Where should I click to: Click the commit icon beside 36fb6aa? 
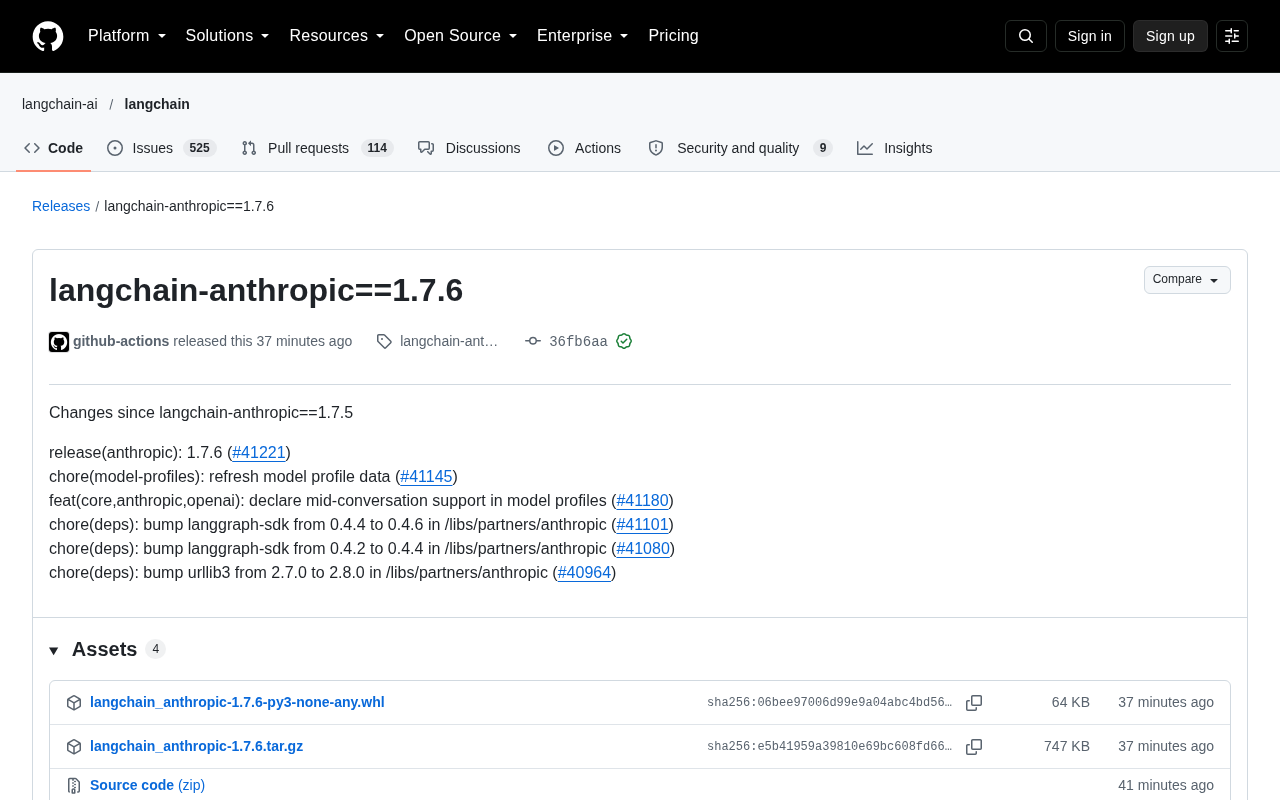tap(533, 341)
